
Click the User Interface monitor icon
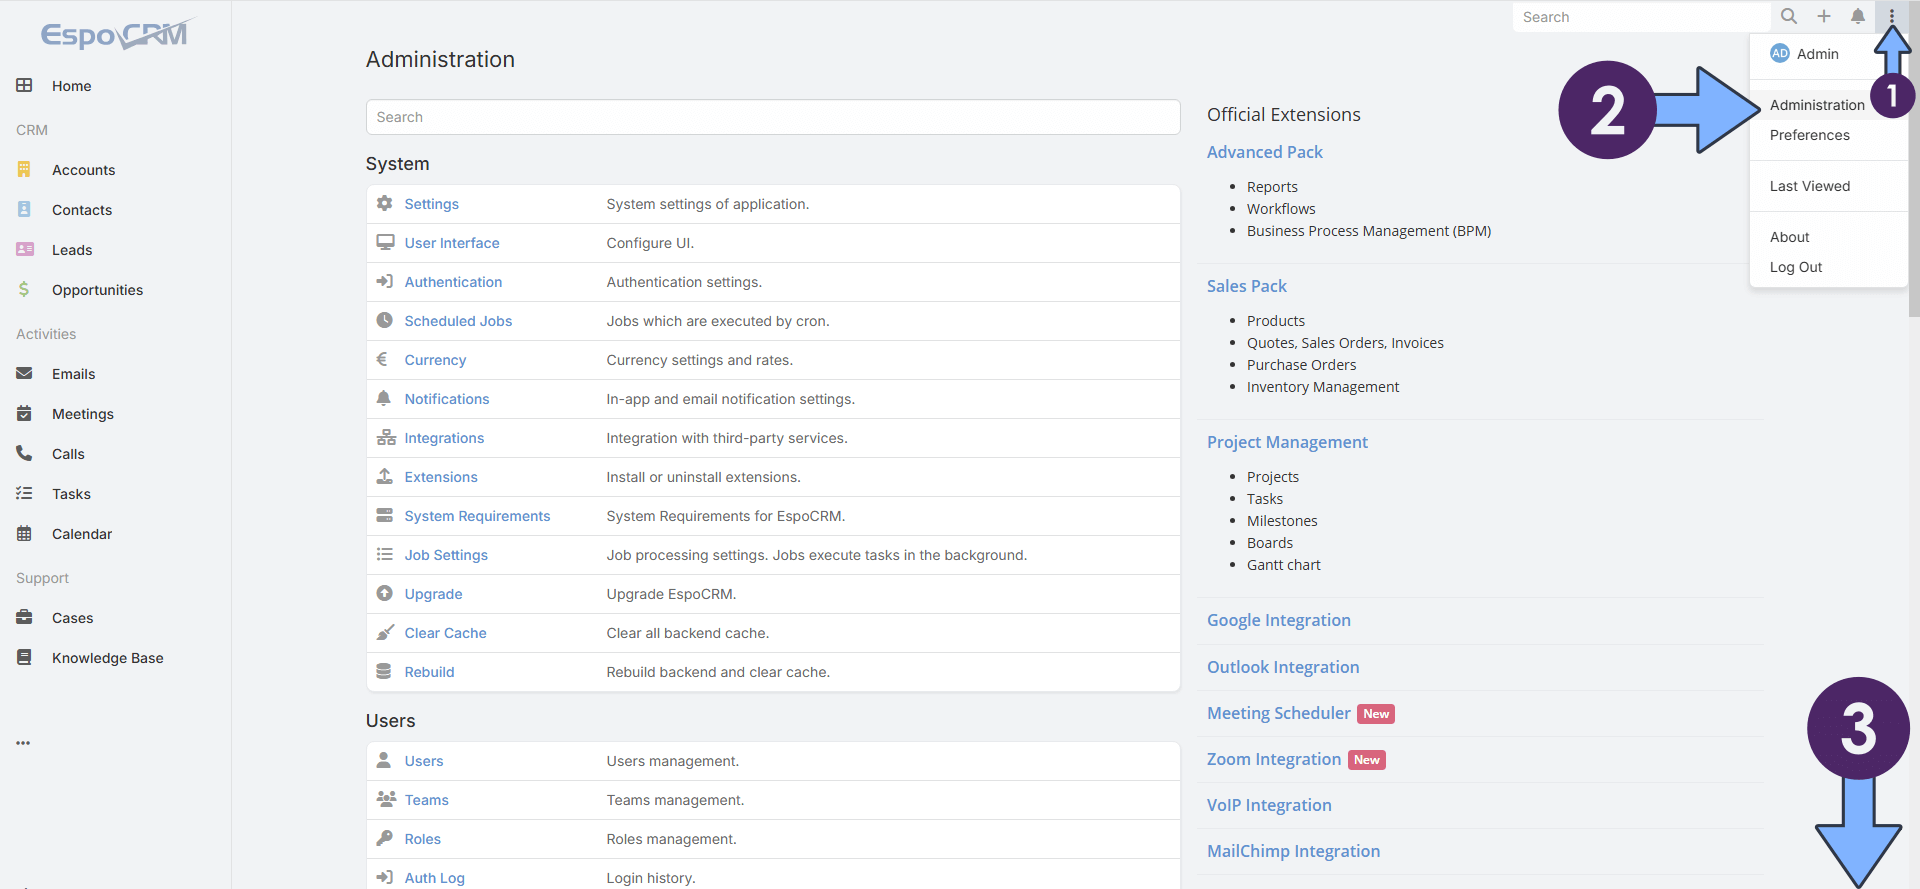385,242
